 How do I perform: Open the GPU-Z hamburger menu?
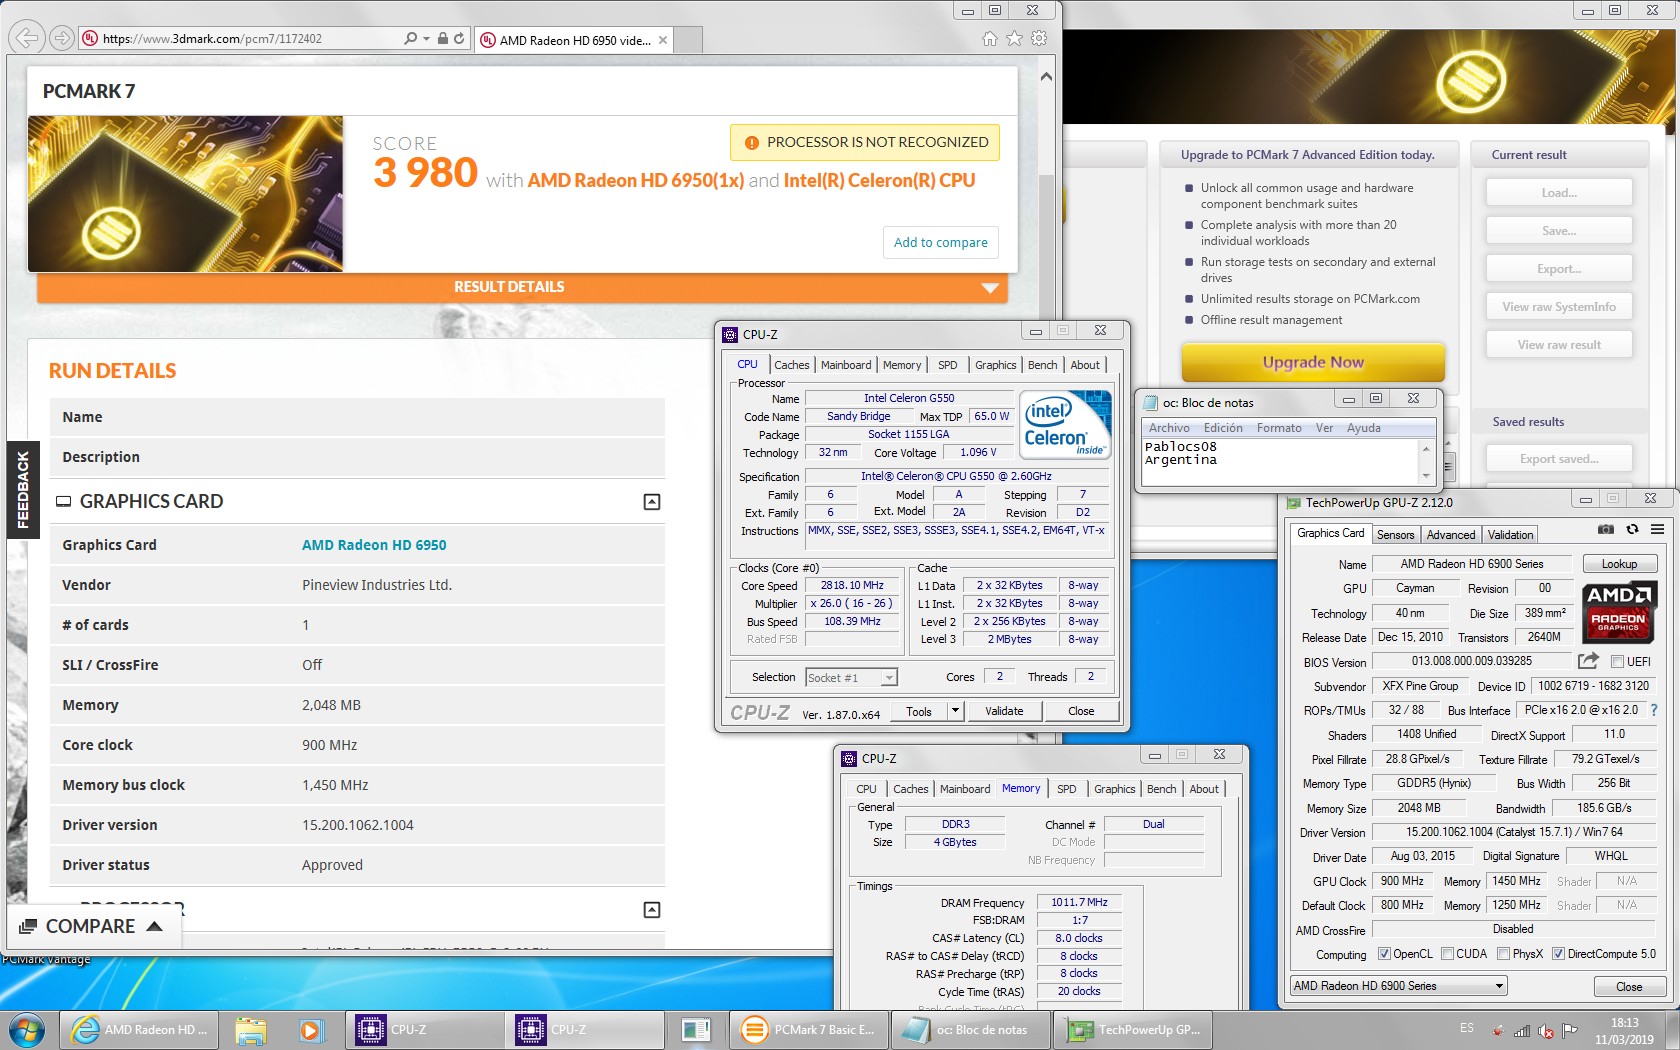coord(1657,529)
